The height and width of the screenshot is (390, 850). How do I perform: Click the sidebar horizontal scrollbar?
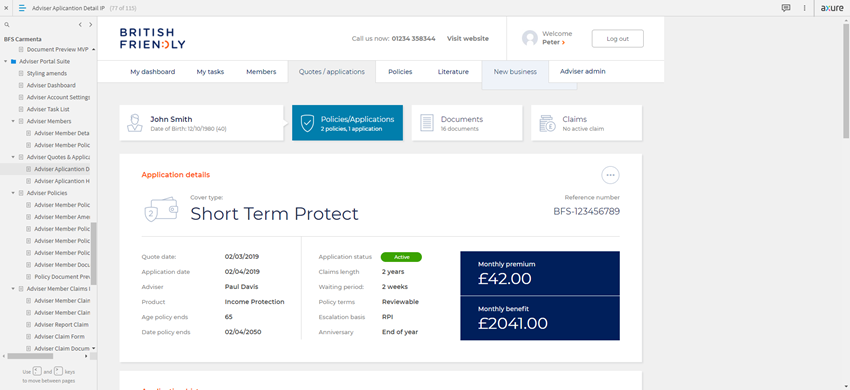coord(30,356)
